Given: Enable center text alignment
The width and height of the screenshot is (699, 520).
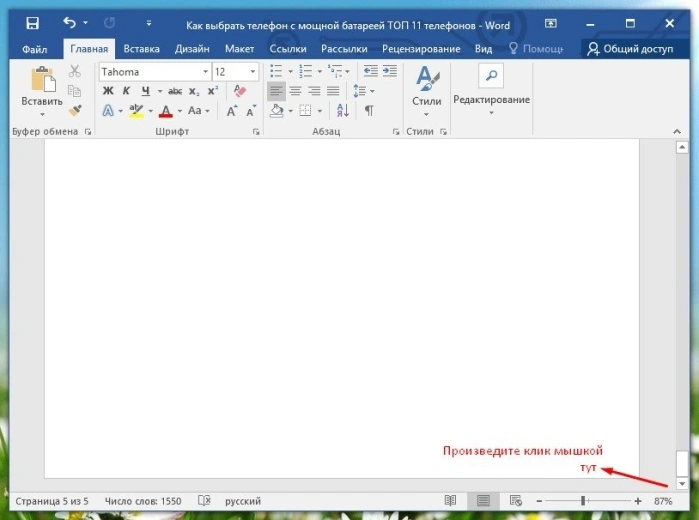Looking at the screenshot, I should pyautogui.click(x=295, y=91).
